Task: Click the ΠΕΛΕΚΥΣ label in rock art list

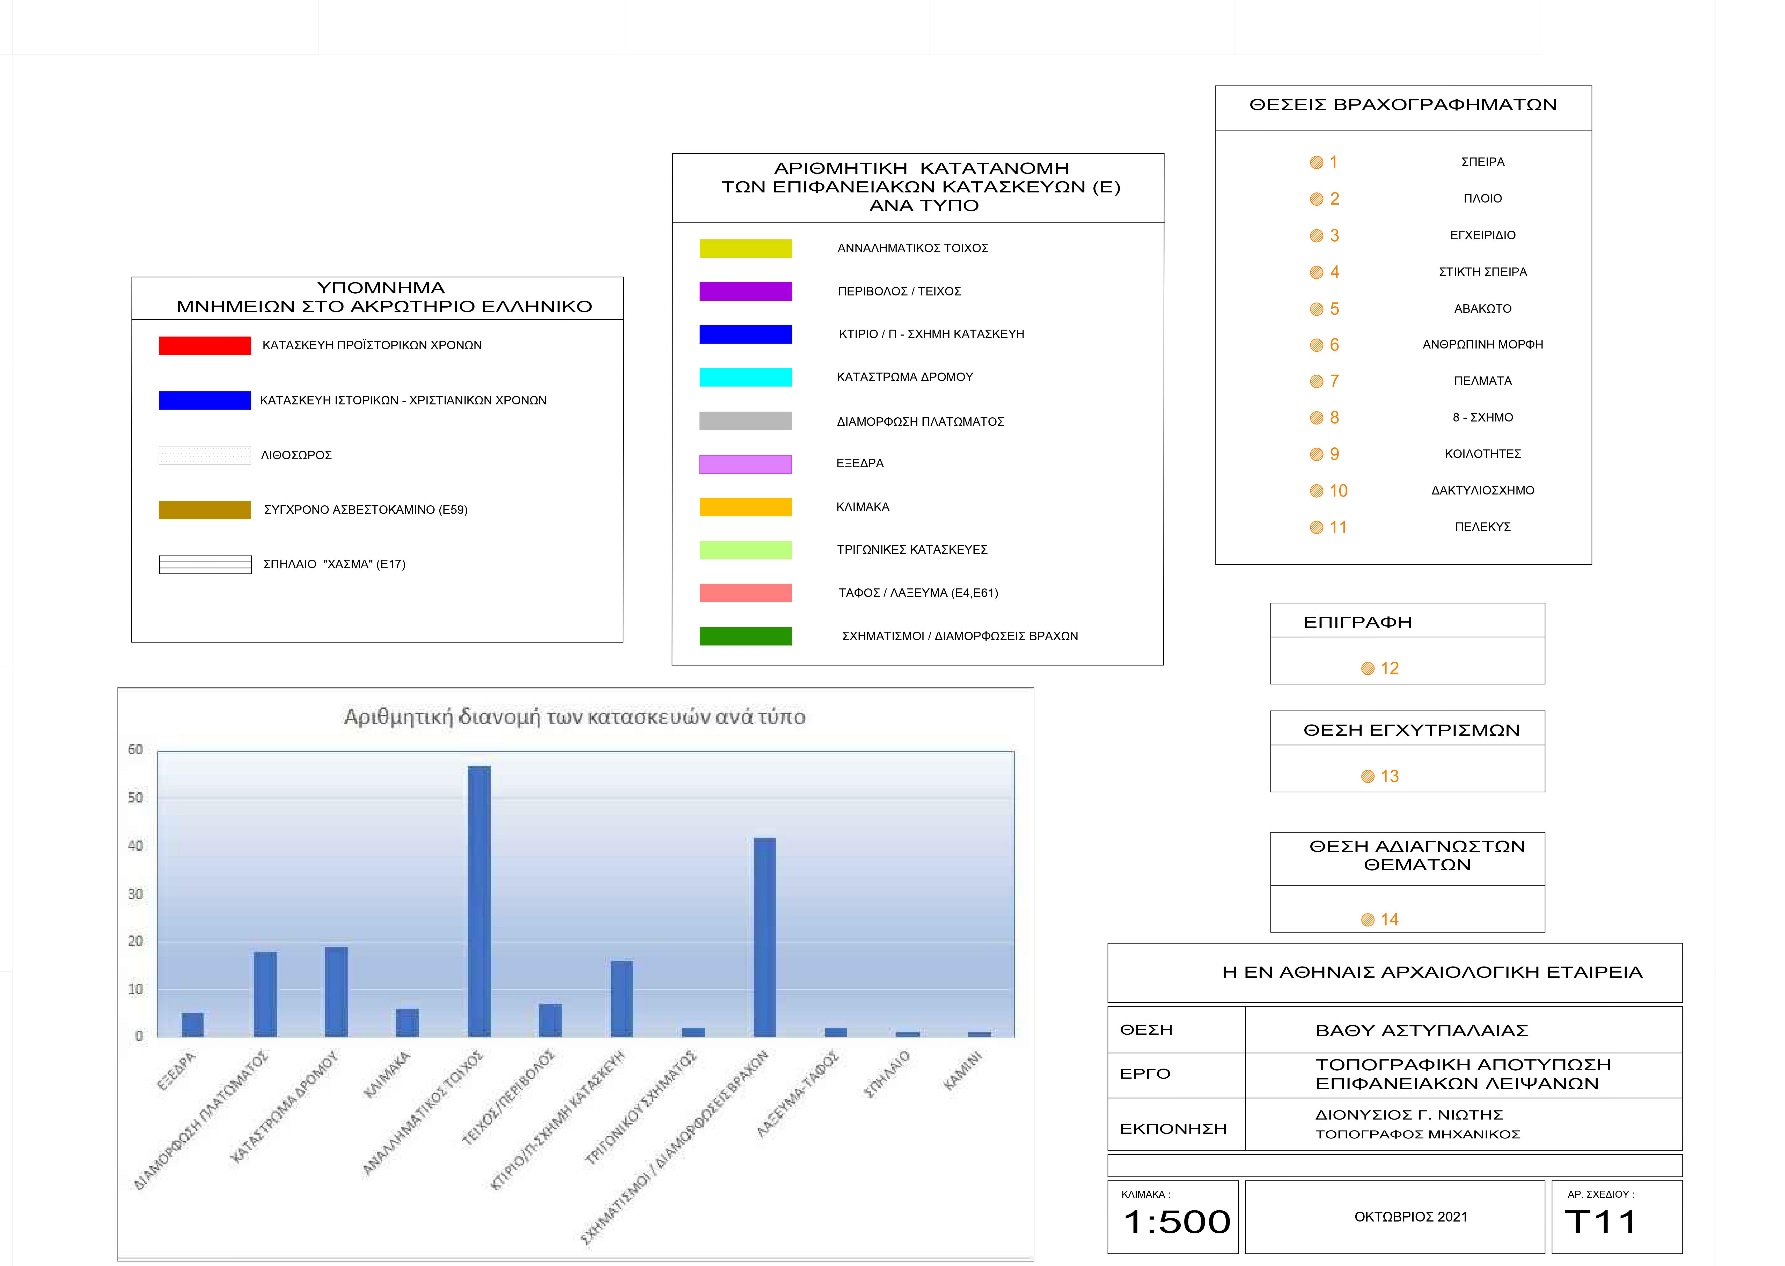Action: click(1483, 527)
